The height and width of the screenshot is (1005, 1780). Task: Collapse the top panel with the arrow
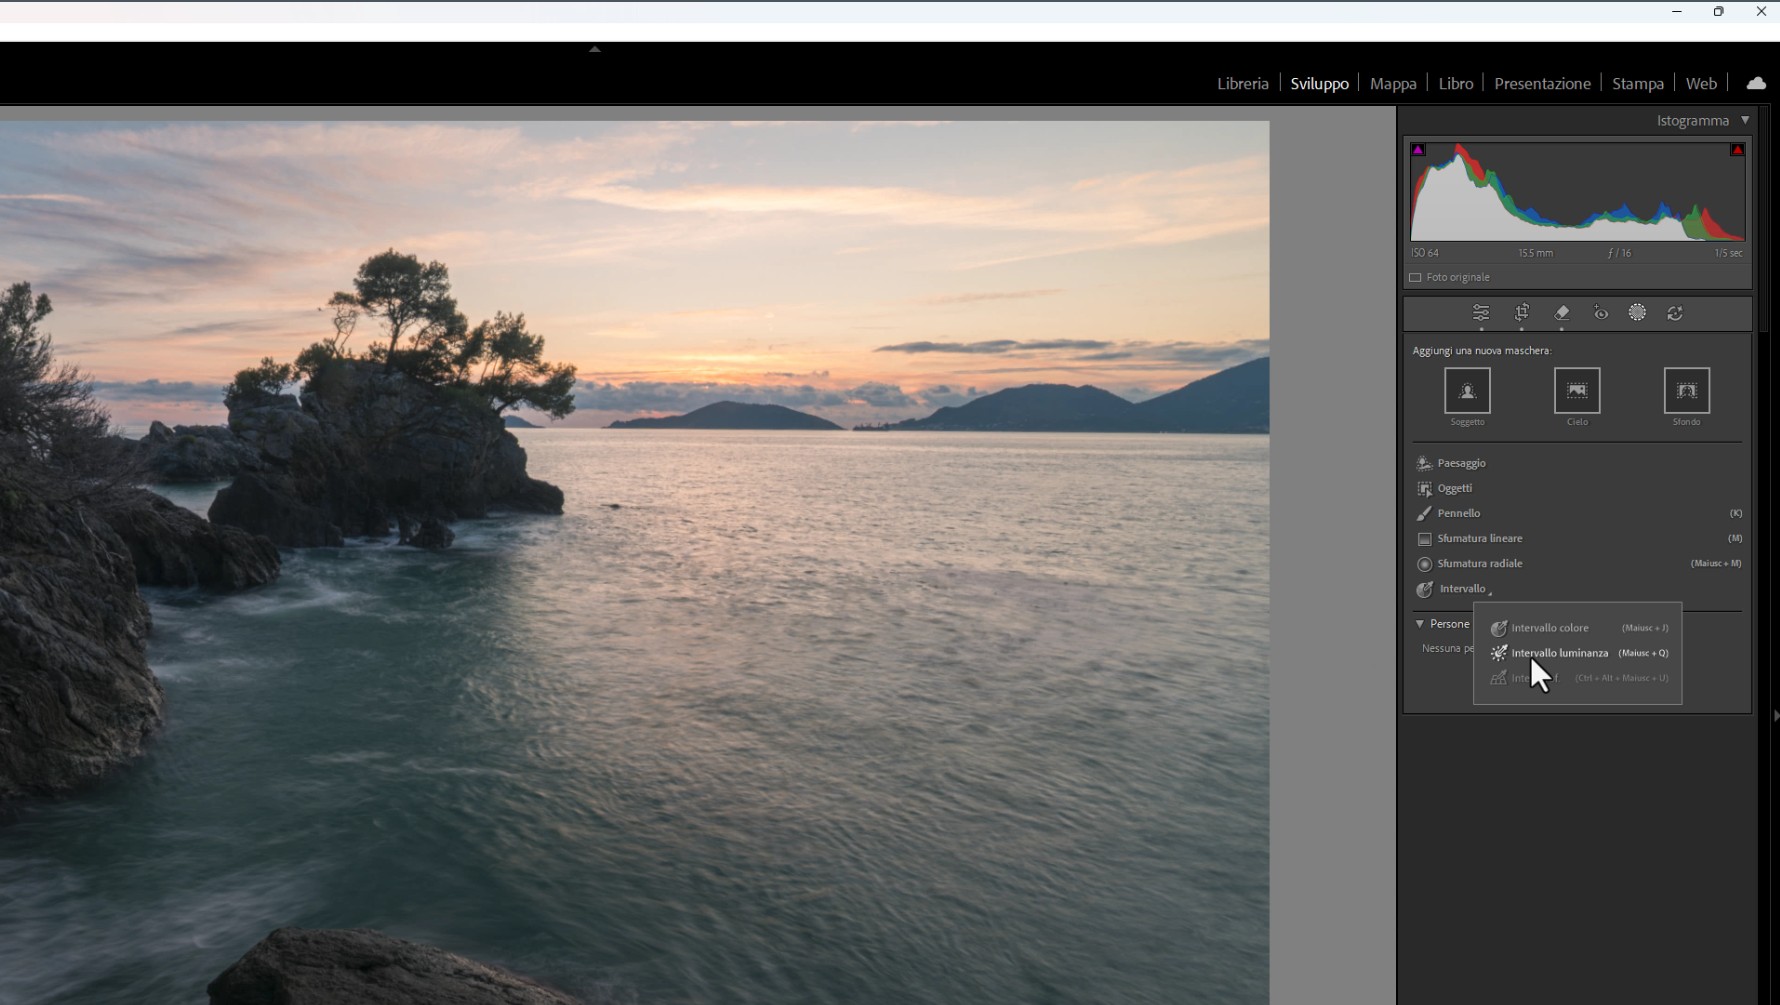[594, 48]
